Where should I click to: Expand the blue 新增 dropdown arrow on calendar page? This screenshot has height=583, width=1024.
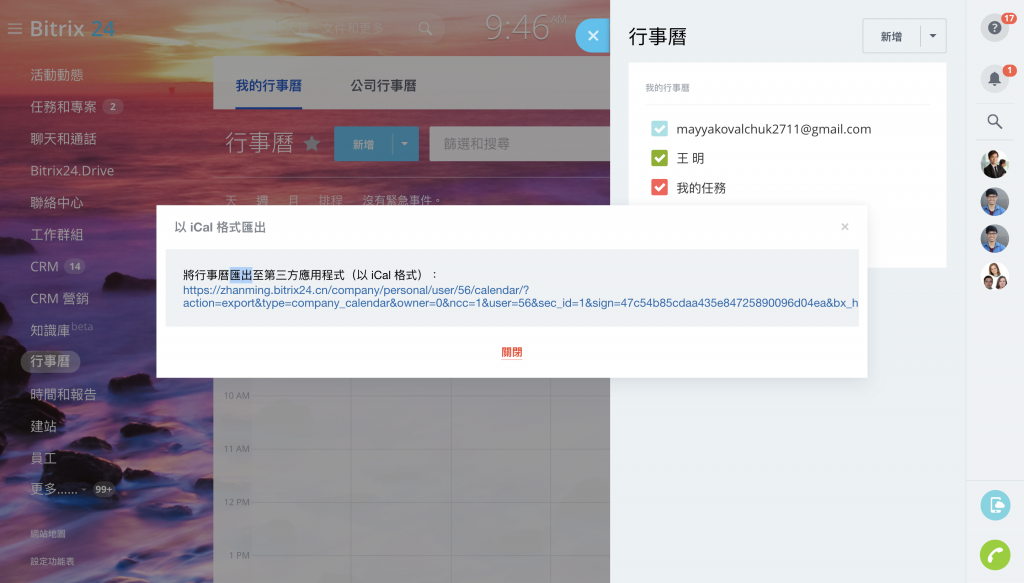[405, 144]
